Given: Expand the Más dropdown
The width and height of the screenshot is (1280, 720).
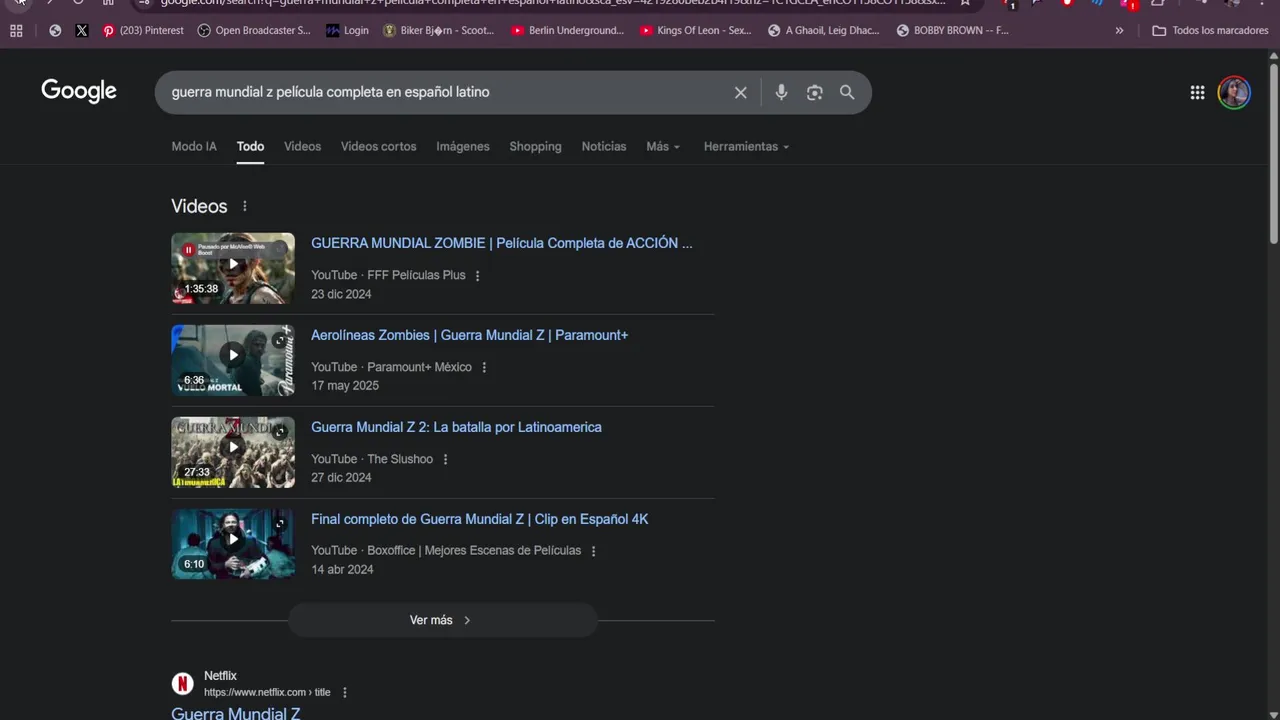Looking at the screenshot, I should point(663,146).
